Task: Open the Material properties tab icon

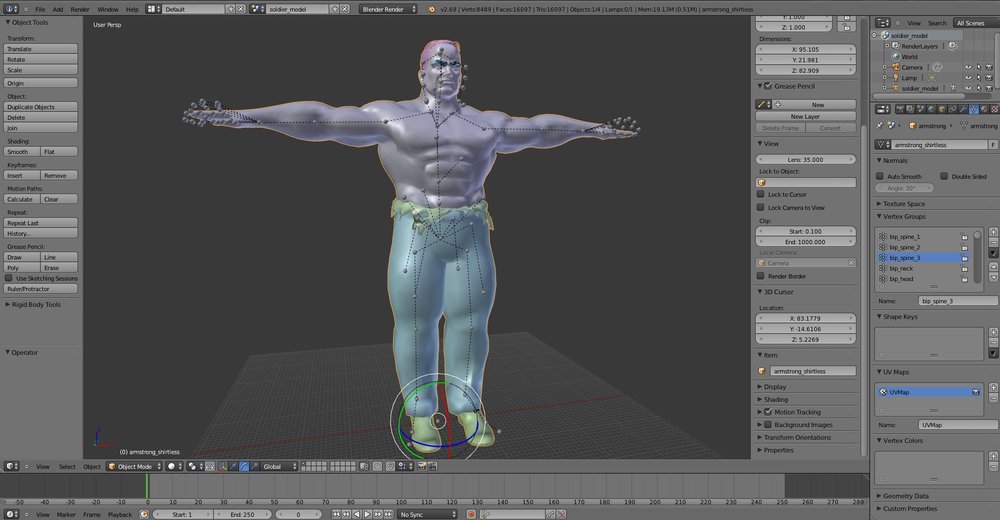Action: click(x=985, y=109)
